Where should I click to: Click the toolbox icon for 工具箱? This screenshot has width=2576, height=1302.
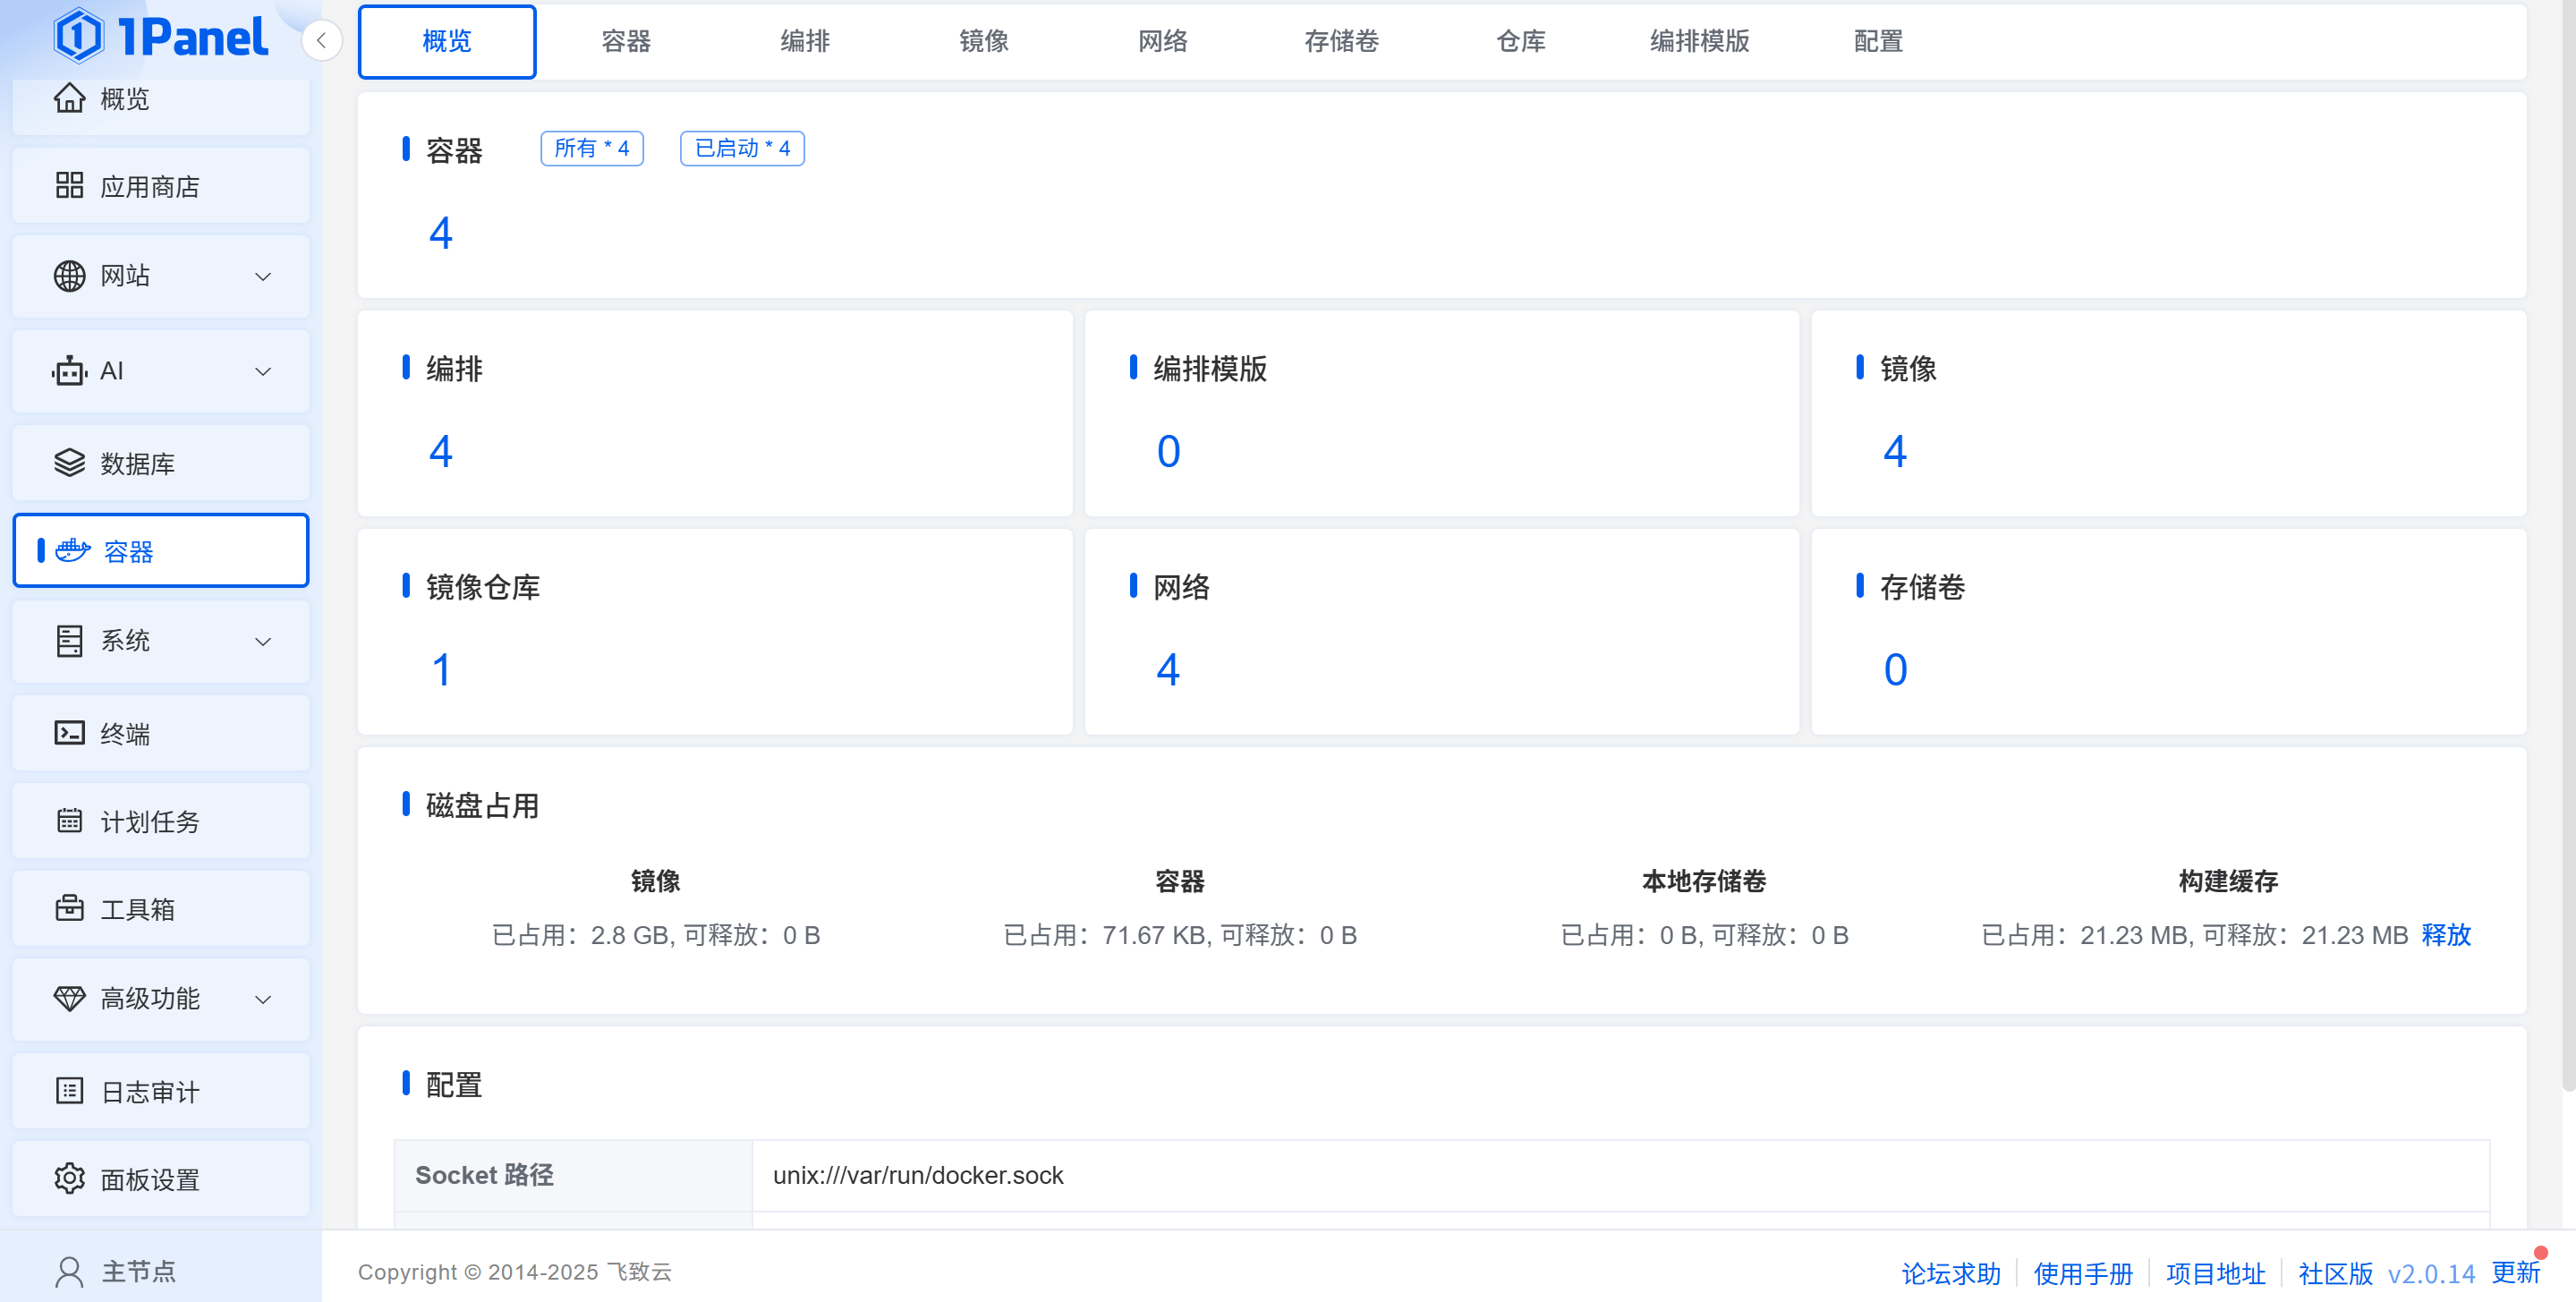pos(69,909)
